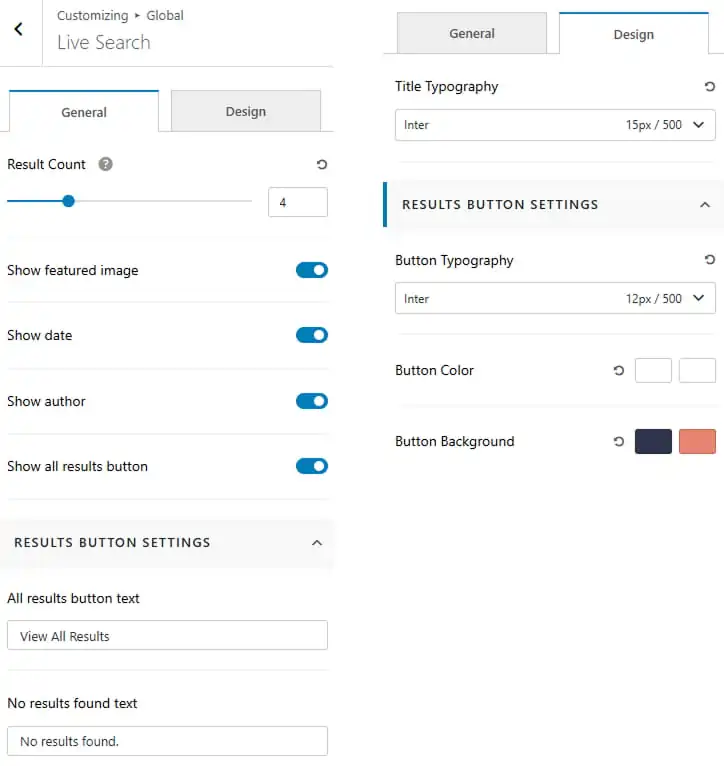Switch off the Show author toggle
Screen dimensions: 724x766
(x=312, y=401)
